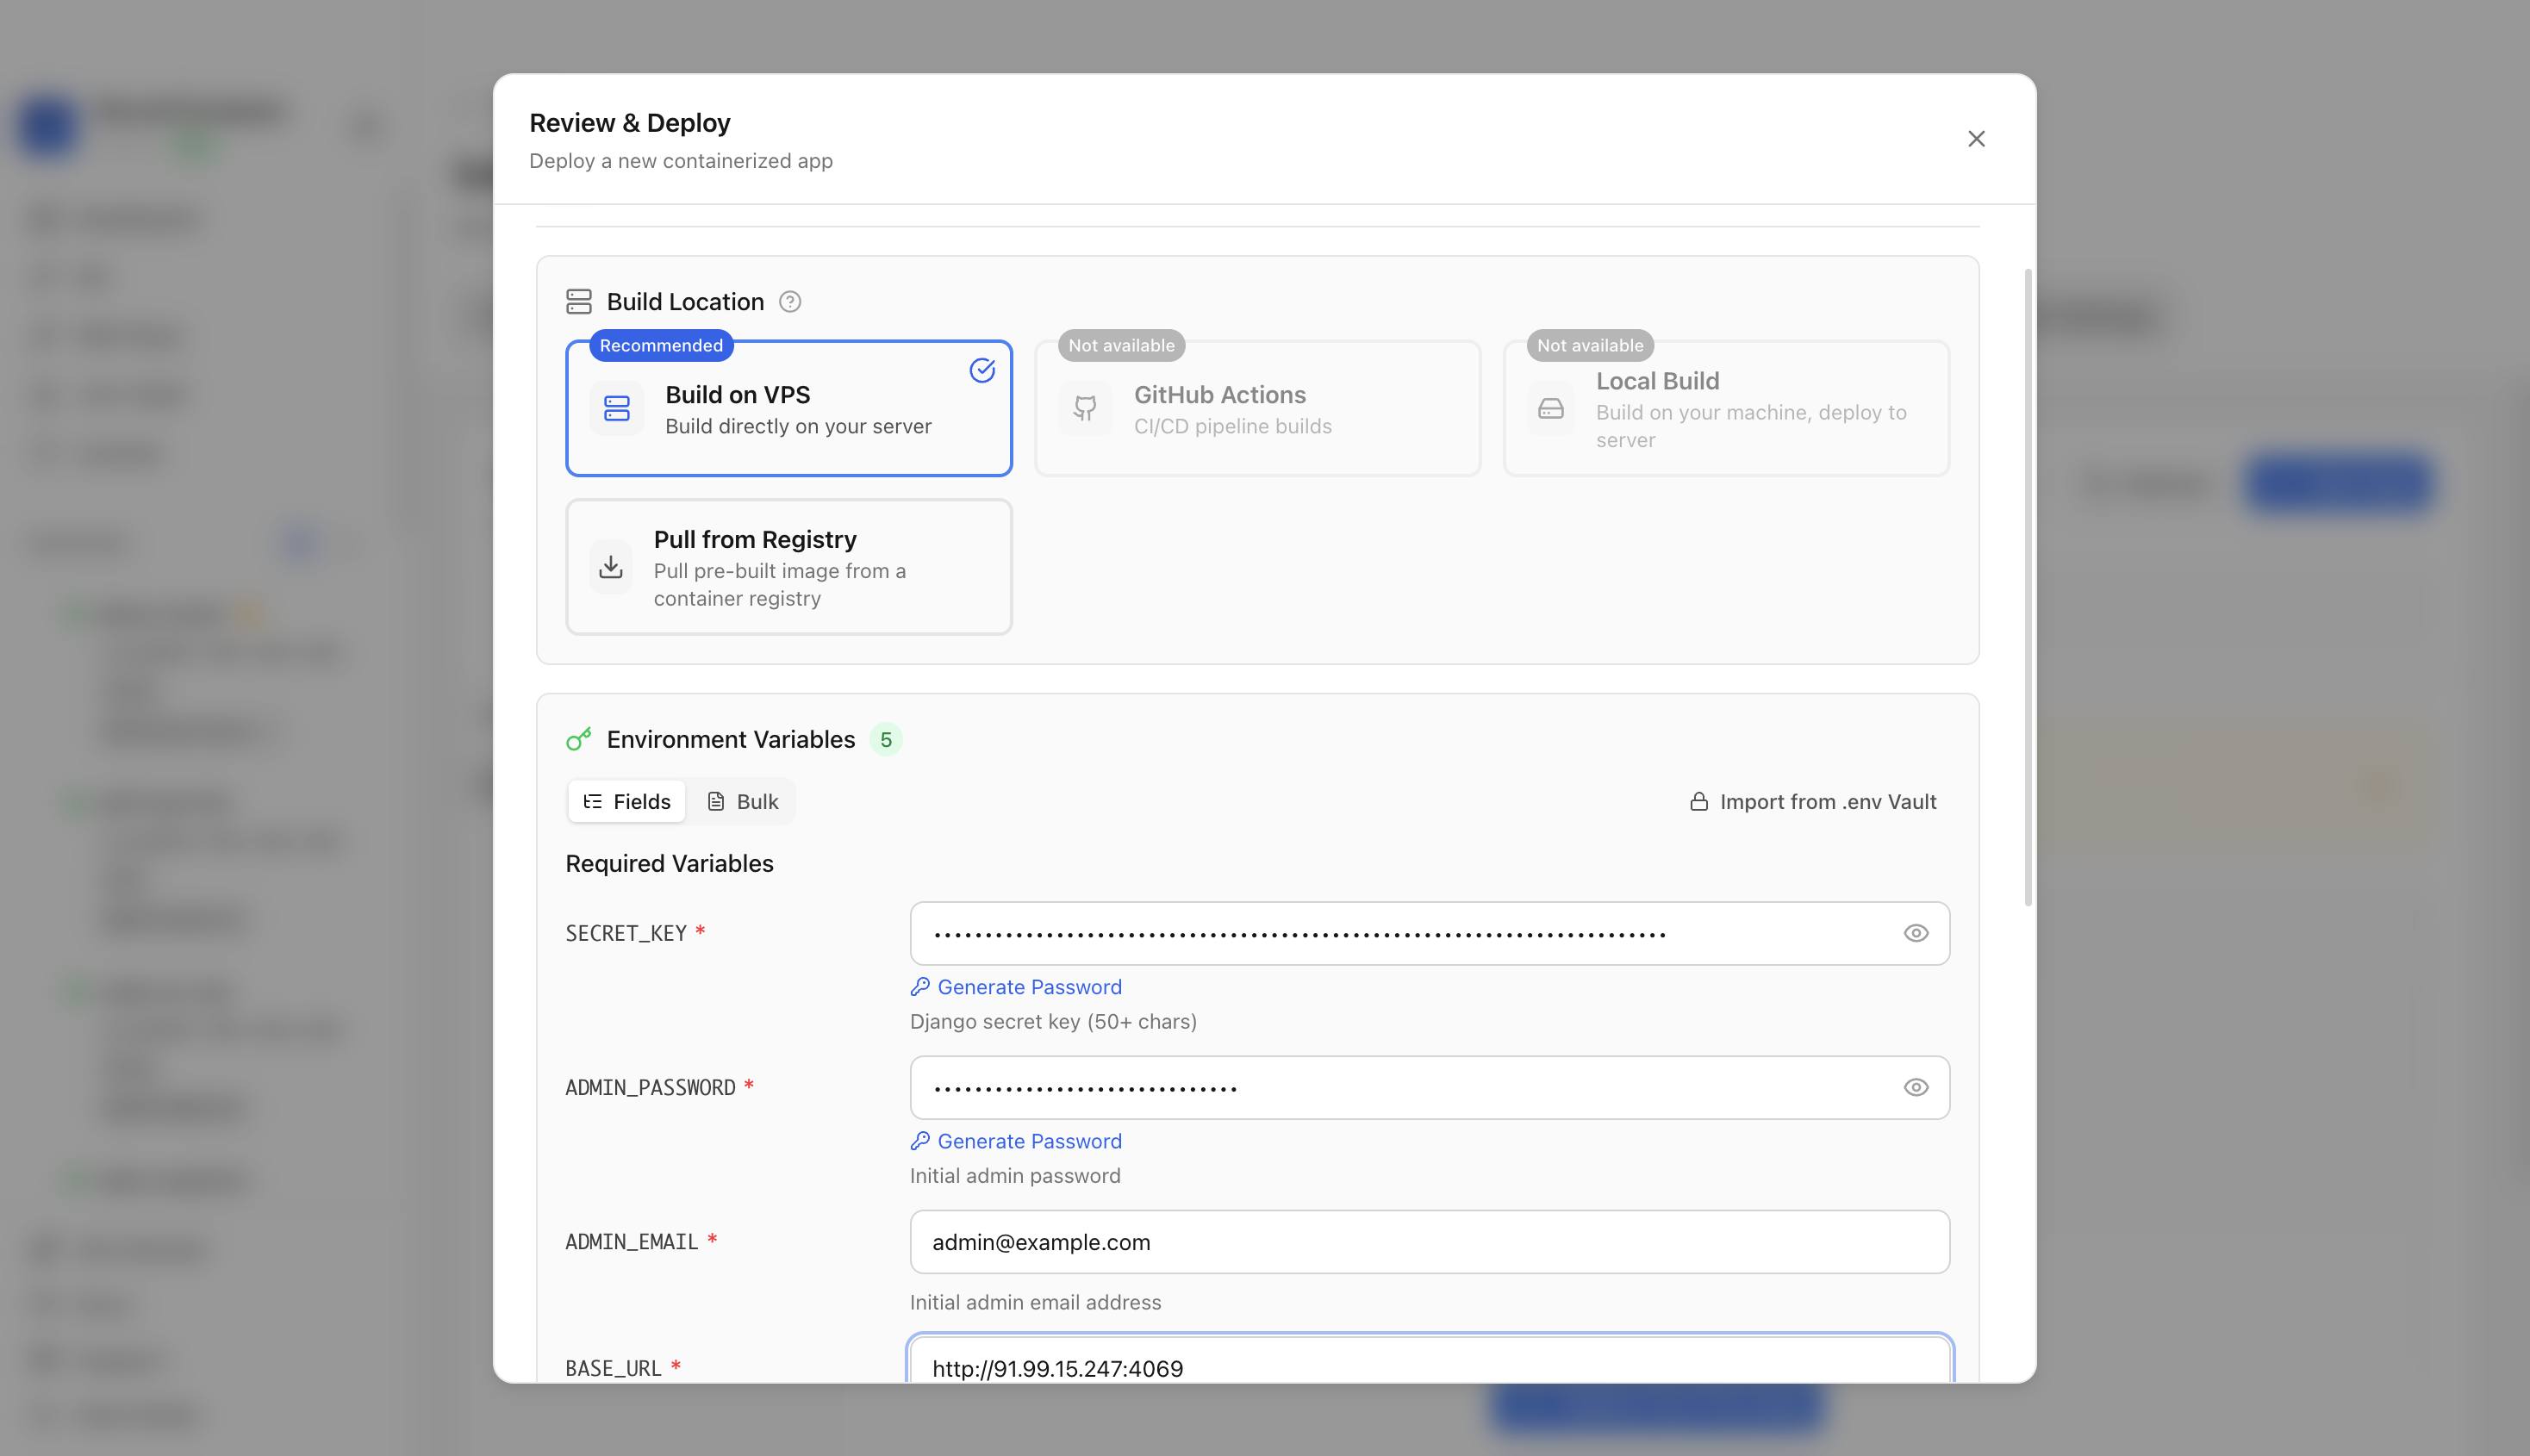Click the Not available badge on GitHub Actions

click(x=1121, y=346)
